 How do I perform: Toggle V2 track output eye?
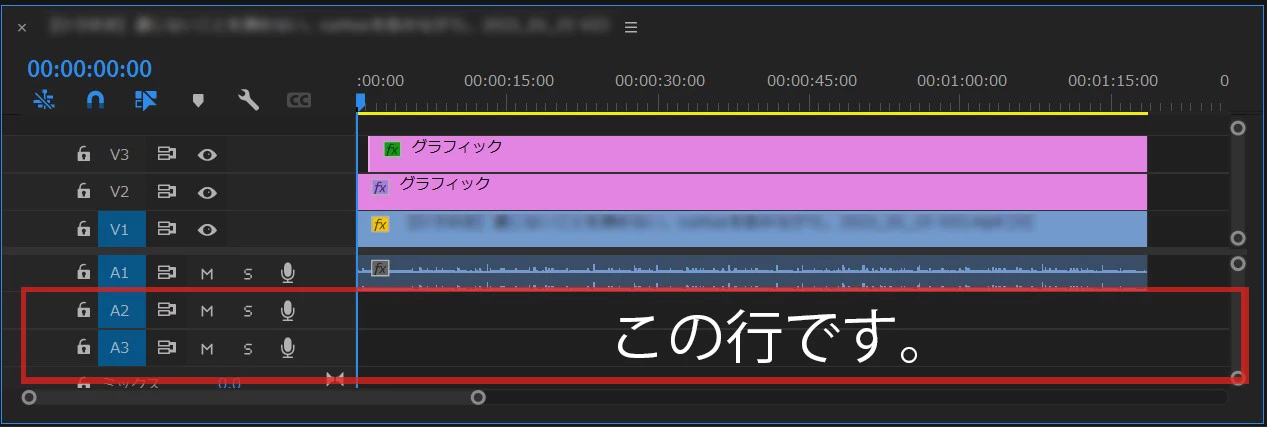207,192
